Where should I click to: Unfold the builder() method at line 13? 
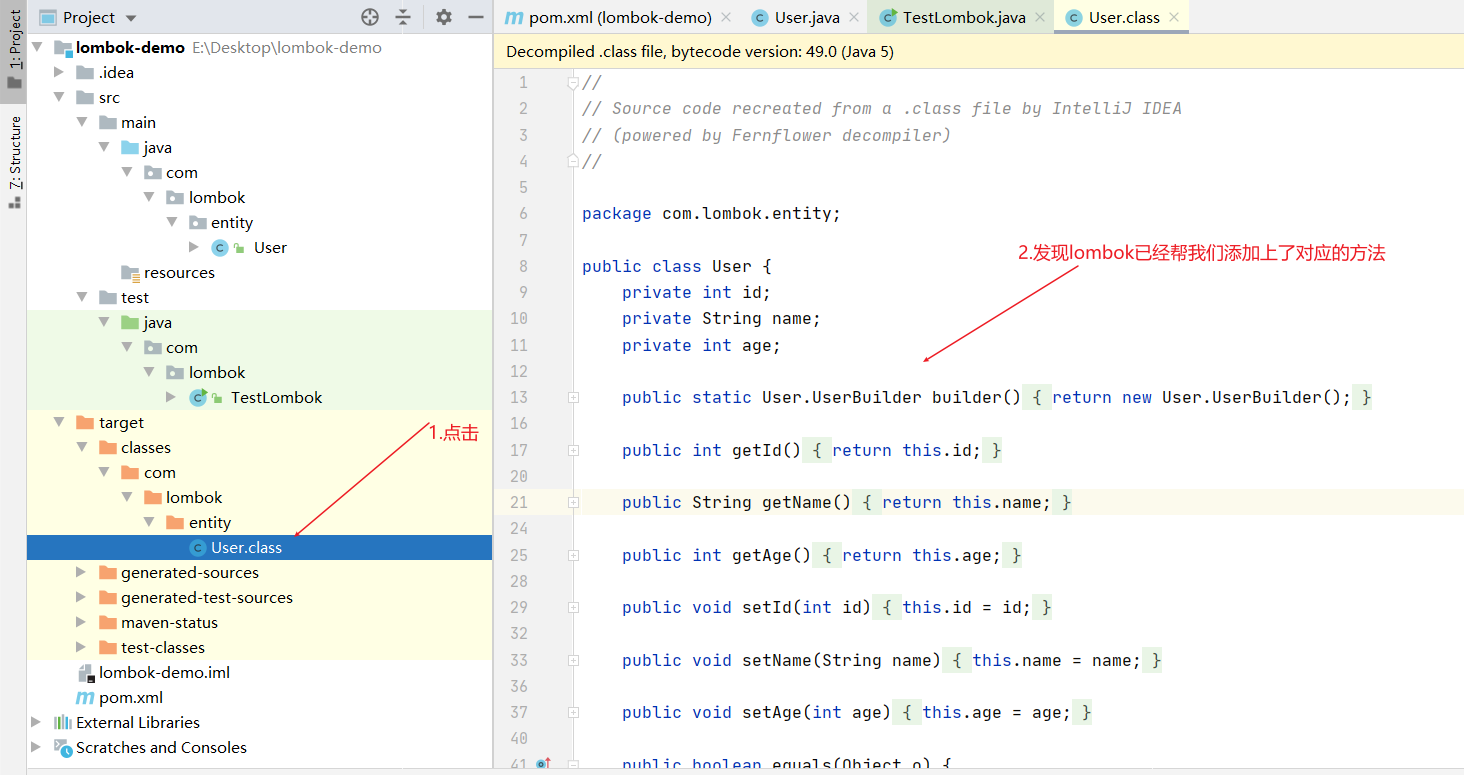(573, 397)
